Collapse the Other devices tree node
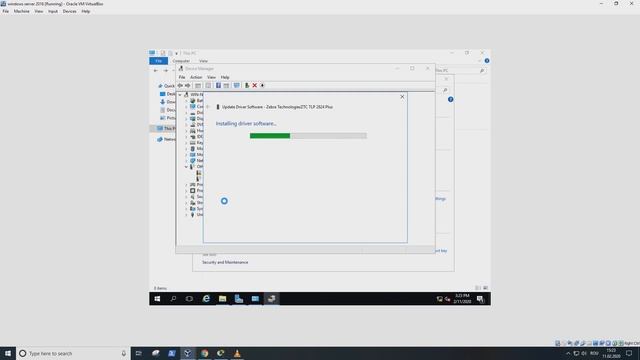This screenshot has width=640, height=360. (x=186, y=167)
